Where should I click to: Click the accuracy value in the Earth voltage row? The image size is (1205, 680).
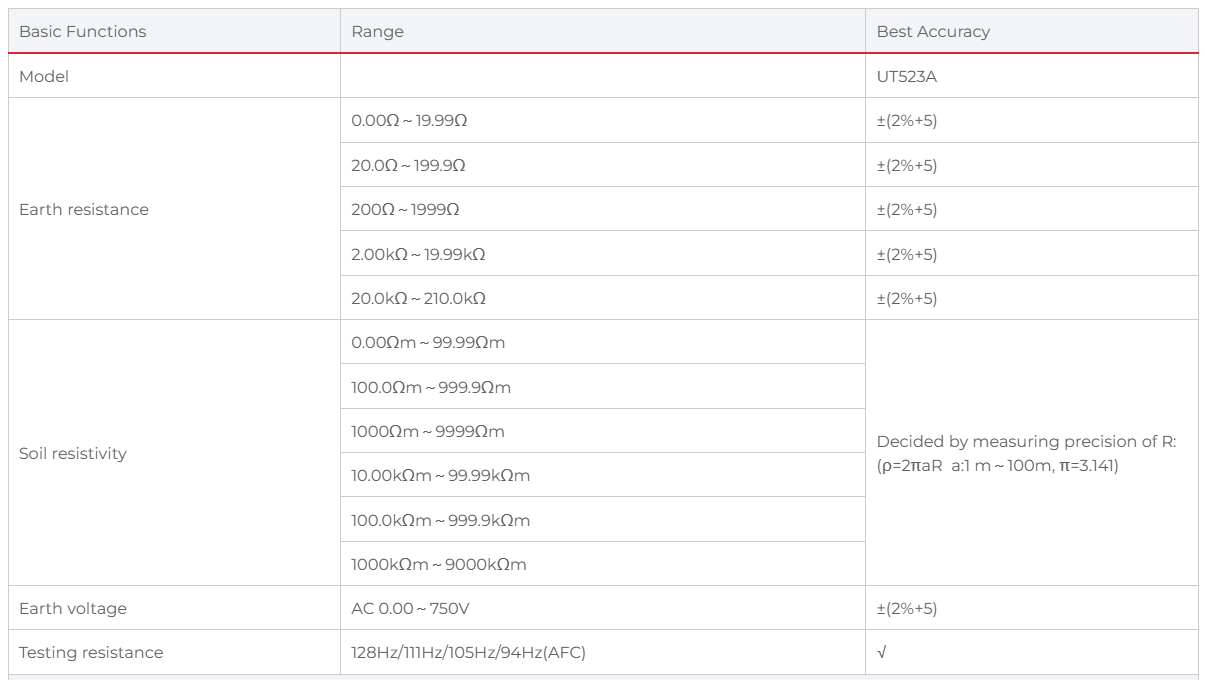[907, 608]
